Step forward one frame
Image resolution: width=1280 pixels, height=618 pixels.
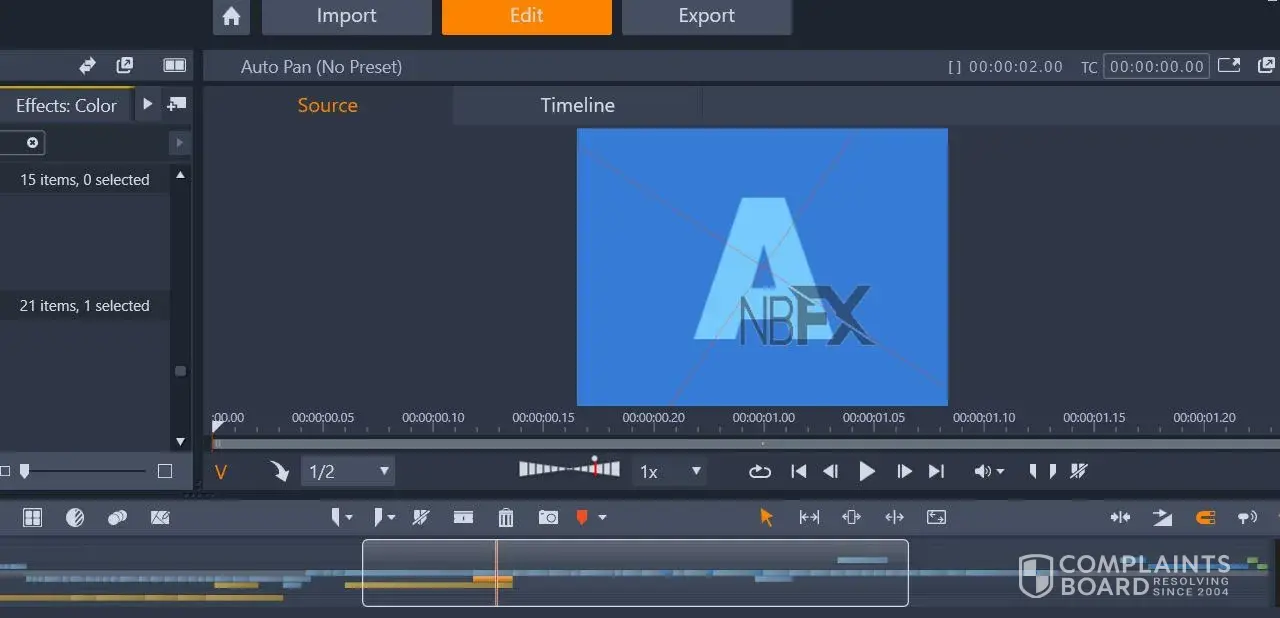click(904, 471)
